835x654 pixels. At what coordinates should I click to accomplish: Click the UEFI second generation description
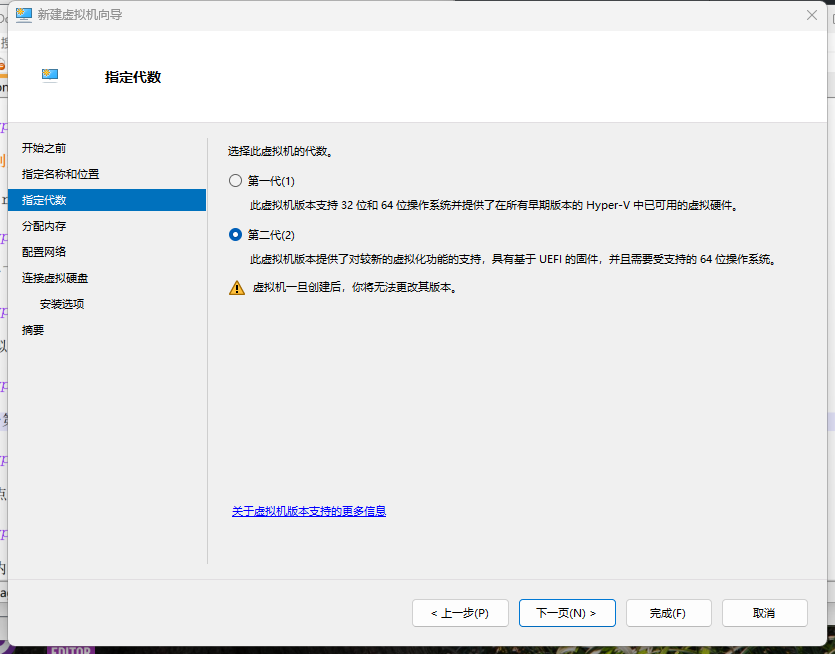[514, 259]
